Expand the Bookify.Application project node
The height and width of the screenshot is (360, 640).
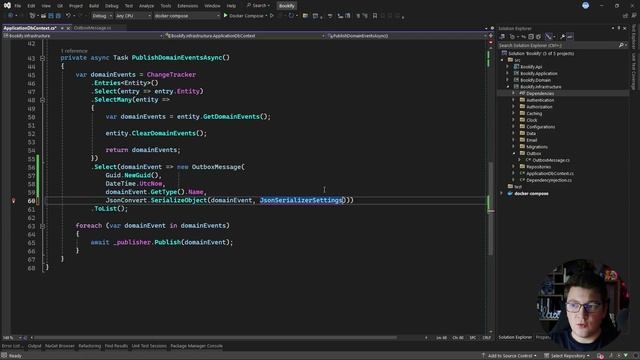(x=508, y=73)
